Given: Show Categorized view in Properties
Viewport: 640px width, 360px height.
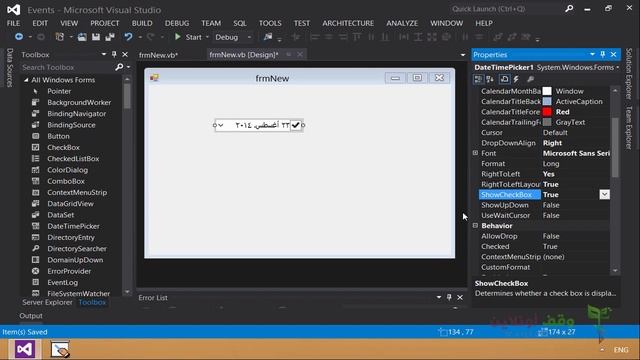Looking at the screenshot, I should 478,79.
